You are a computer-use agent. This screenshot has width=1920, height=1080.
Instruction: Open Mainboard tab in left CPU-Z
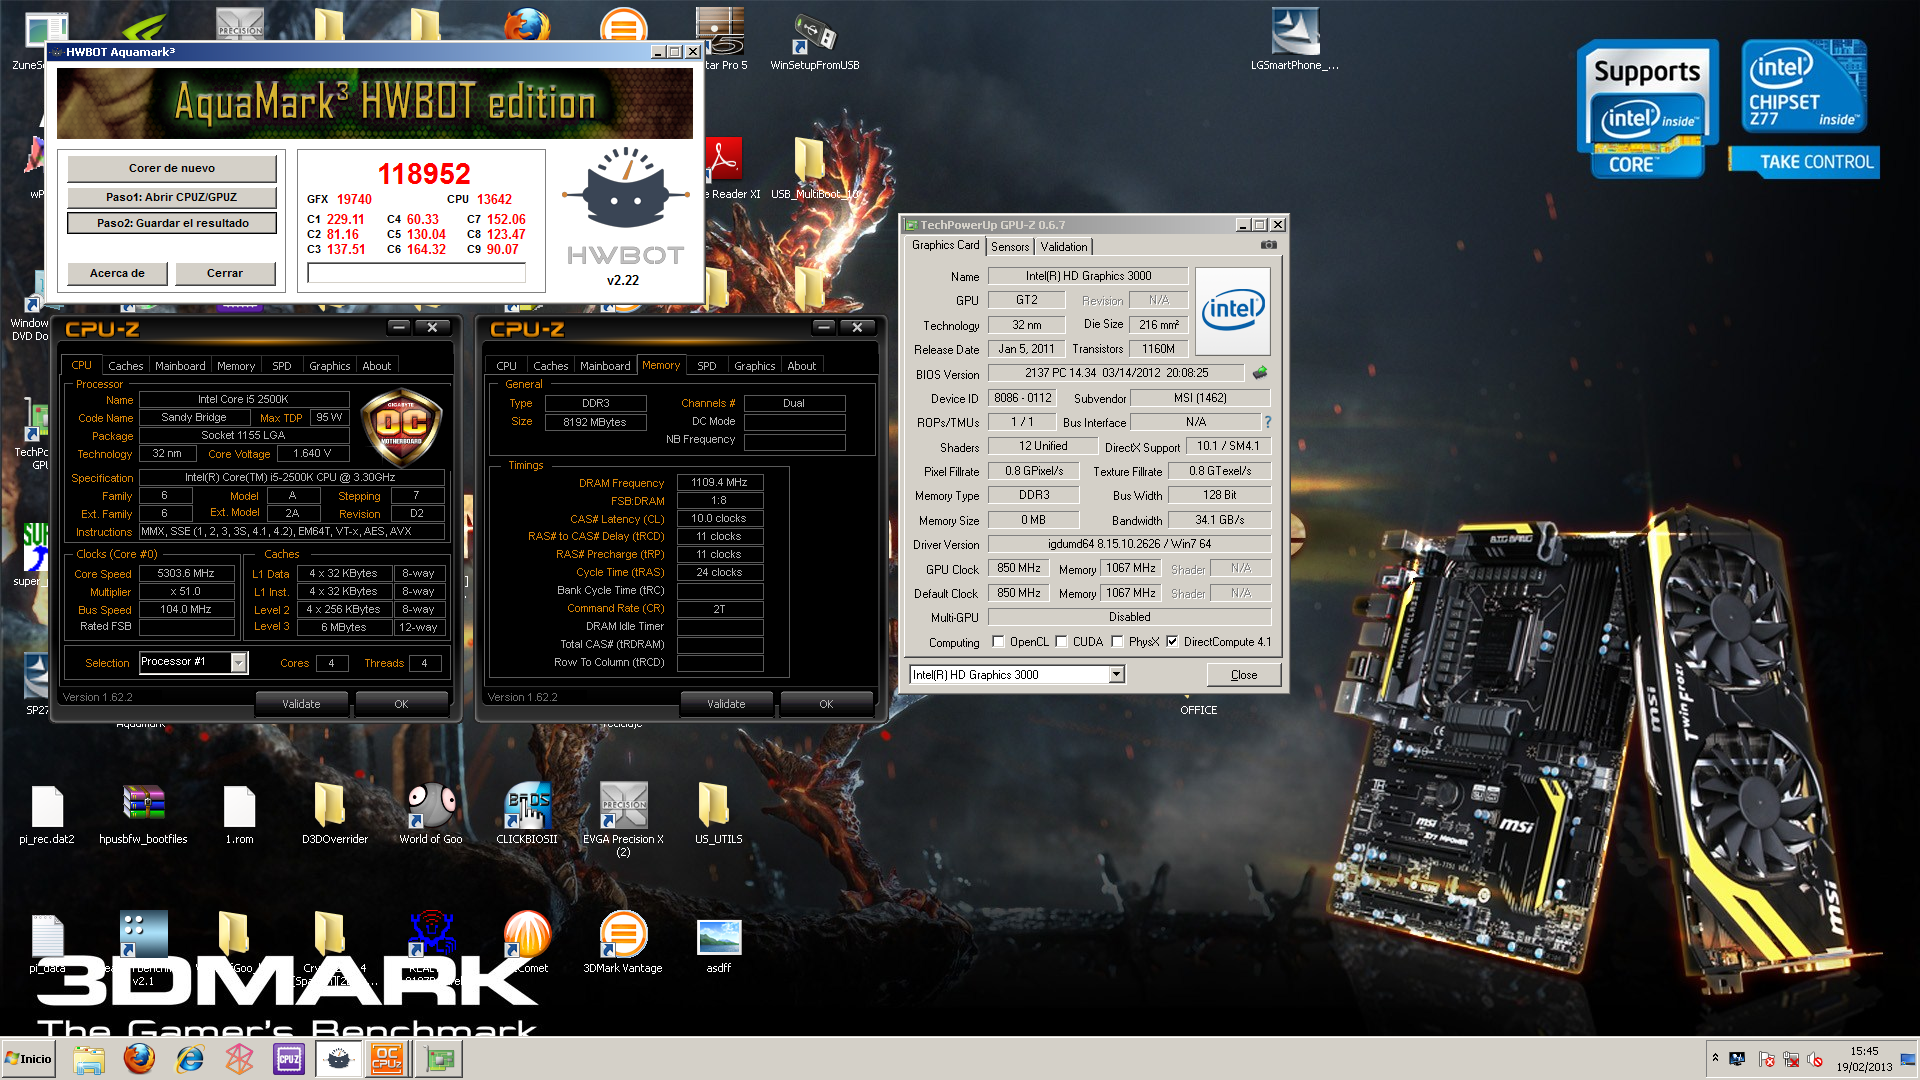[180, 366]
